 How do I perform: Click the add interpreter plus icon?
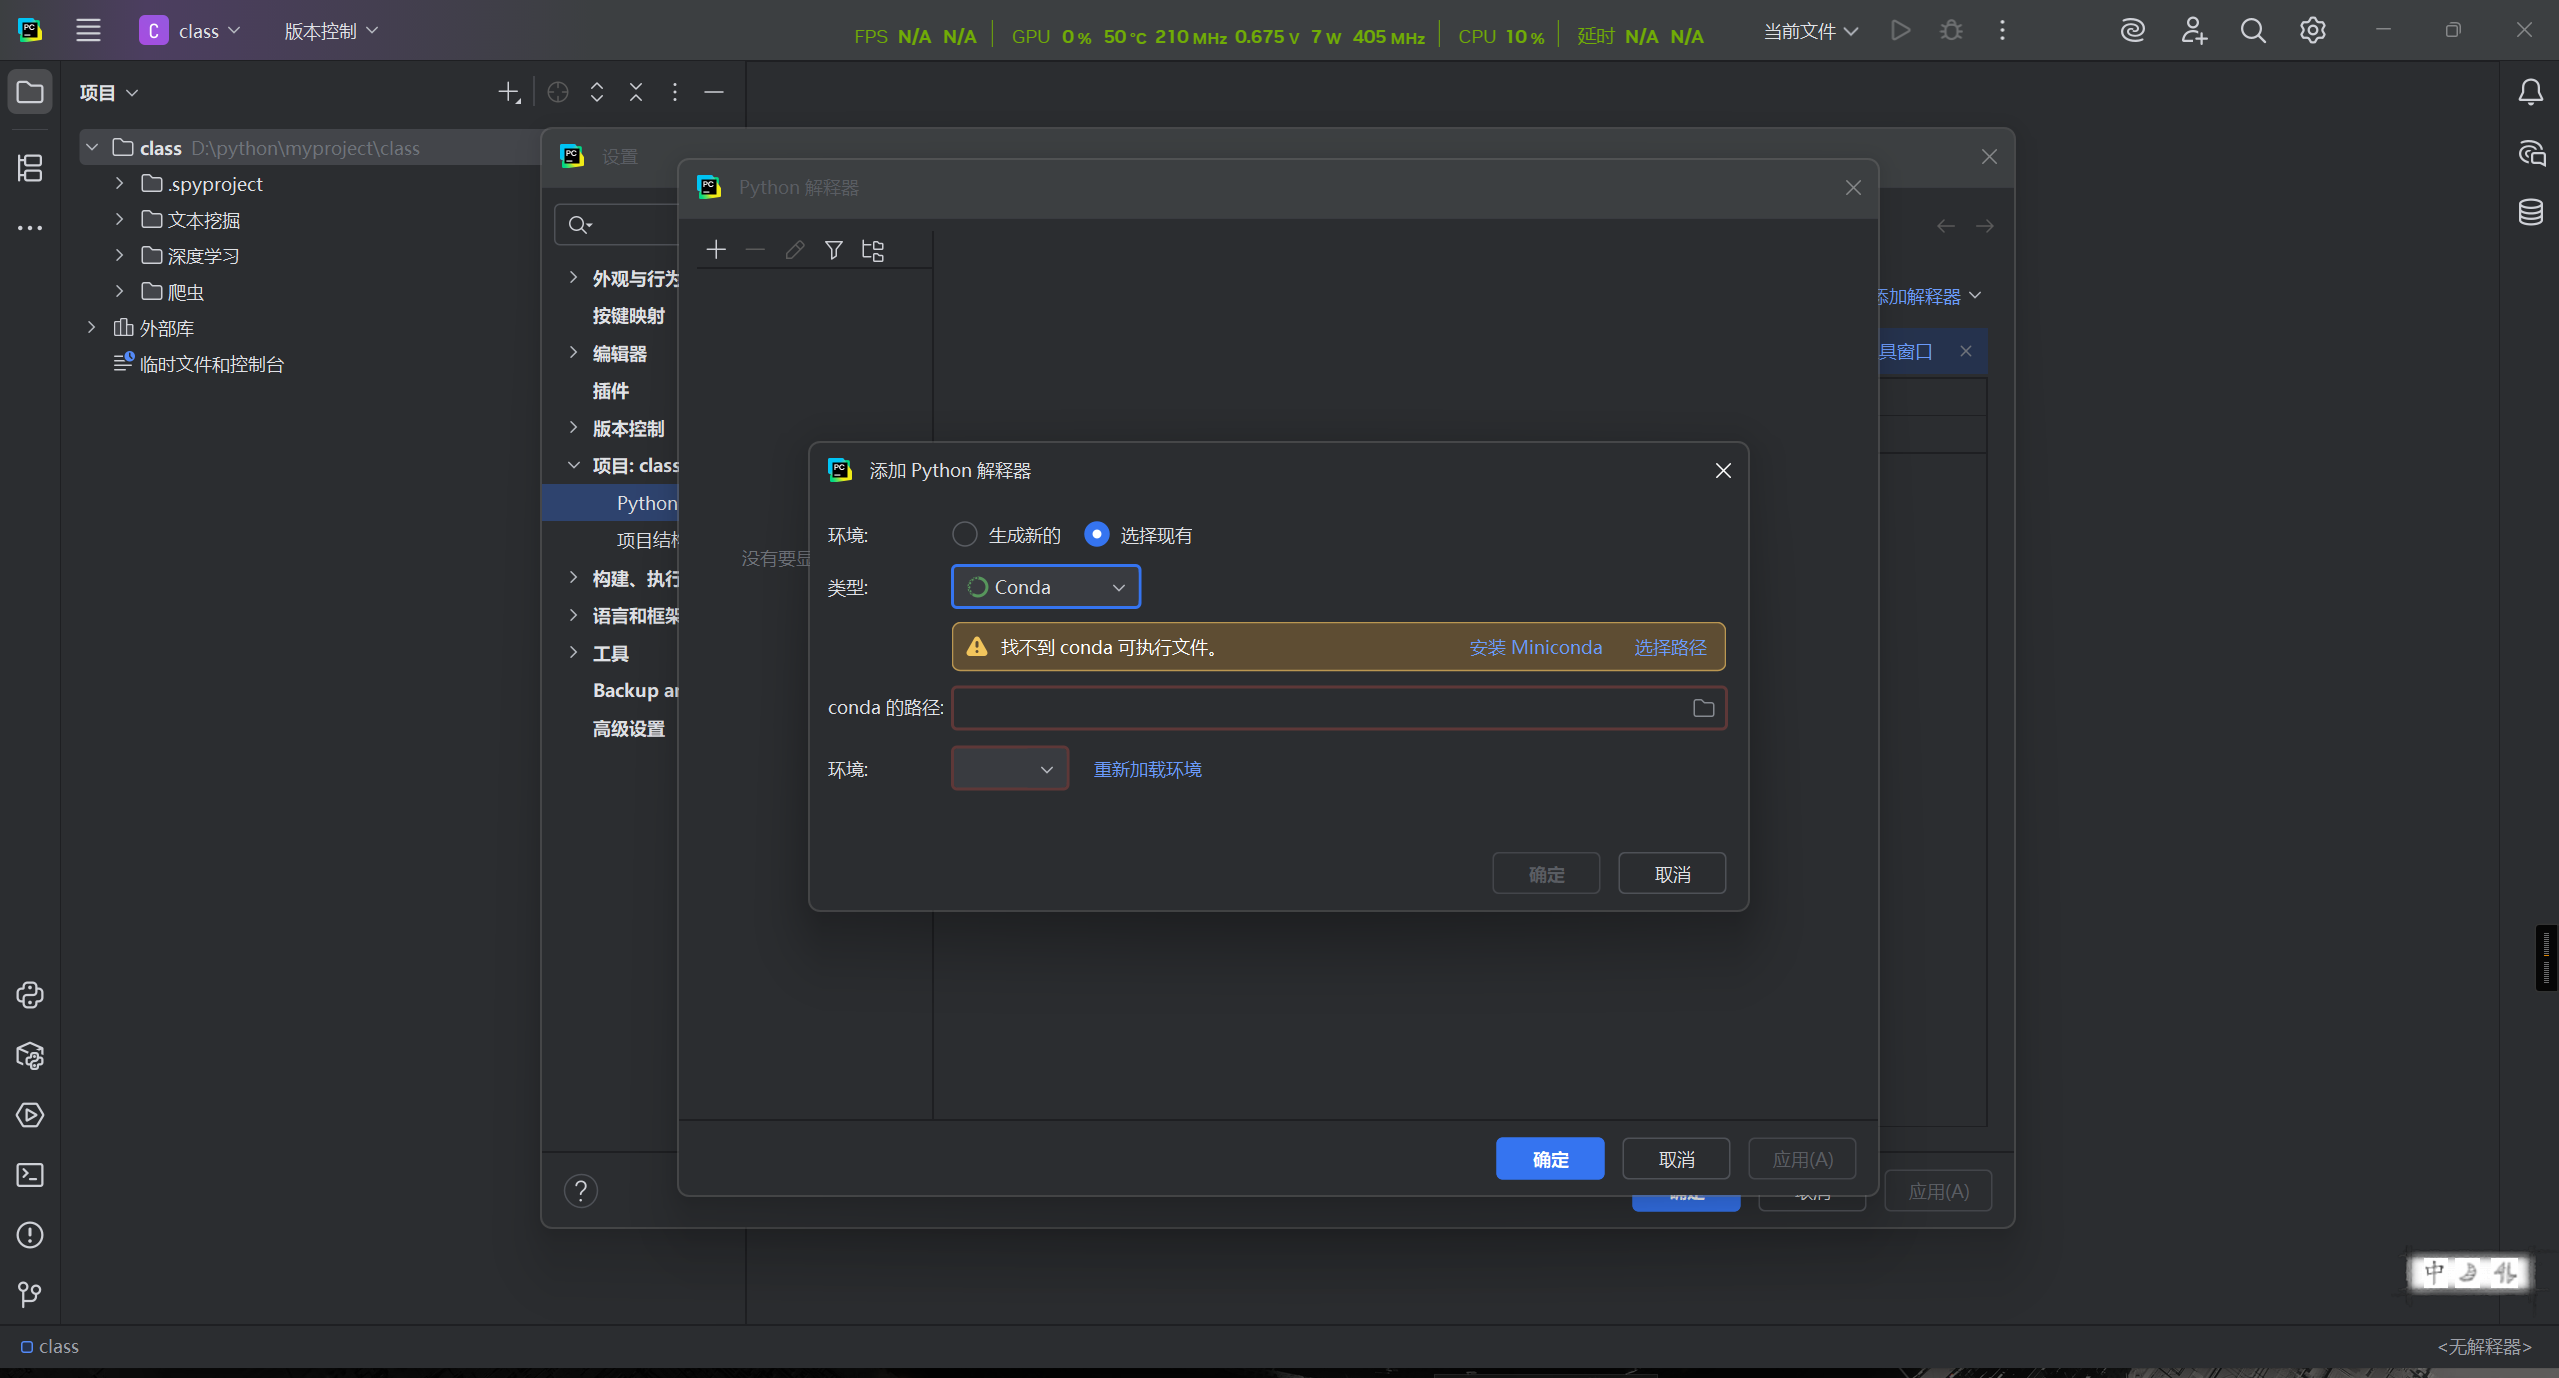[x=716, y=250]
